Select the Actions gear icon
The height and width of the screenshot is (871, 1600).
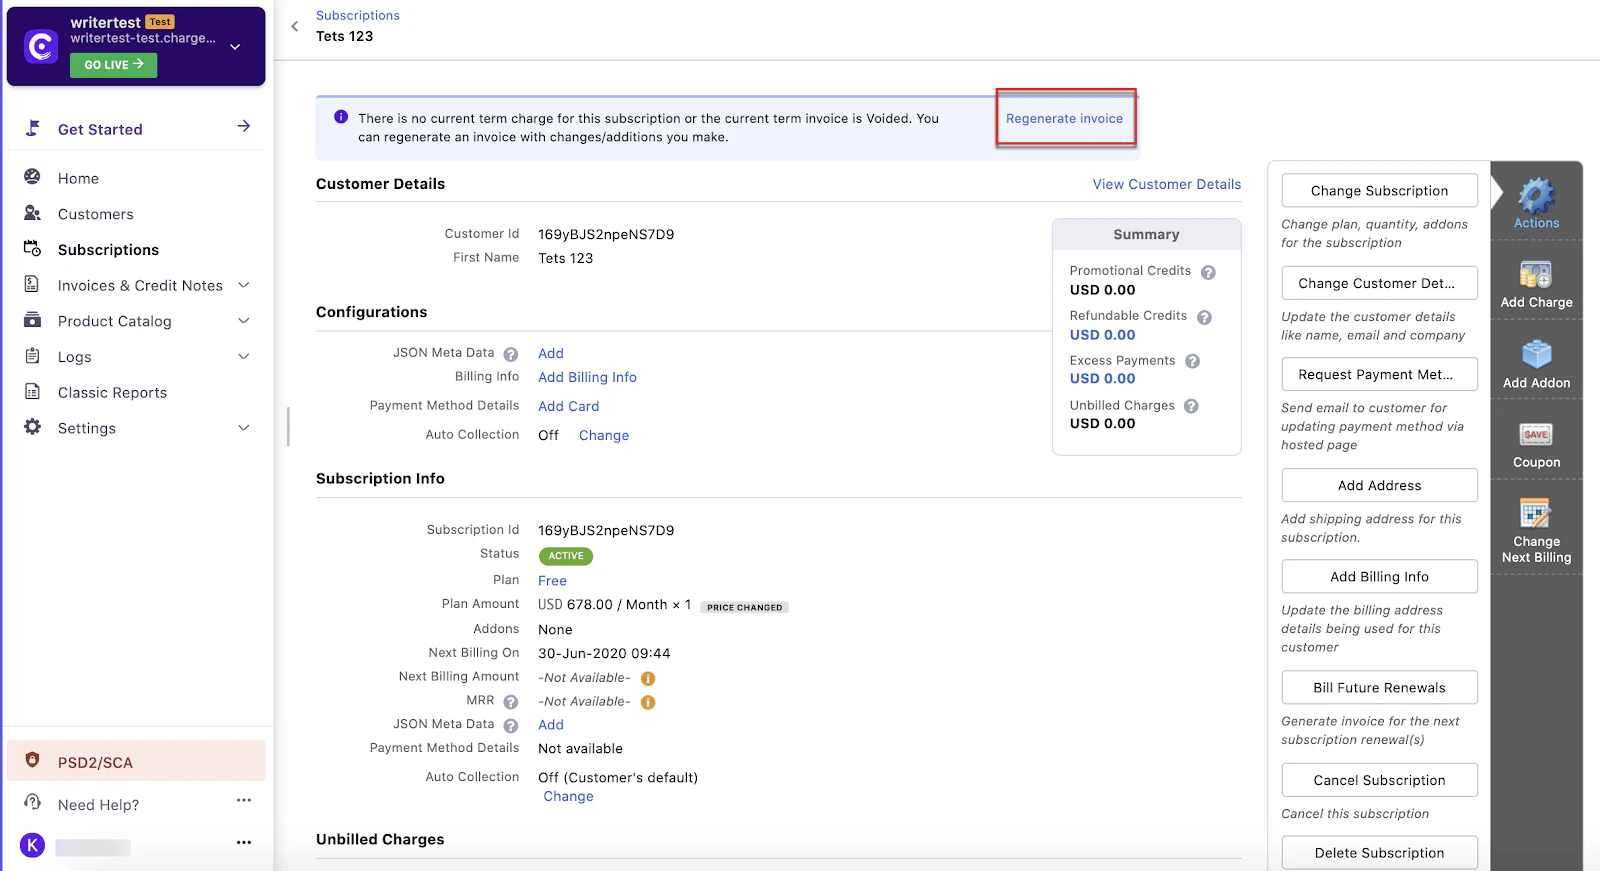point(1537,196)
